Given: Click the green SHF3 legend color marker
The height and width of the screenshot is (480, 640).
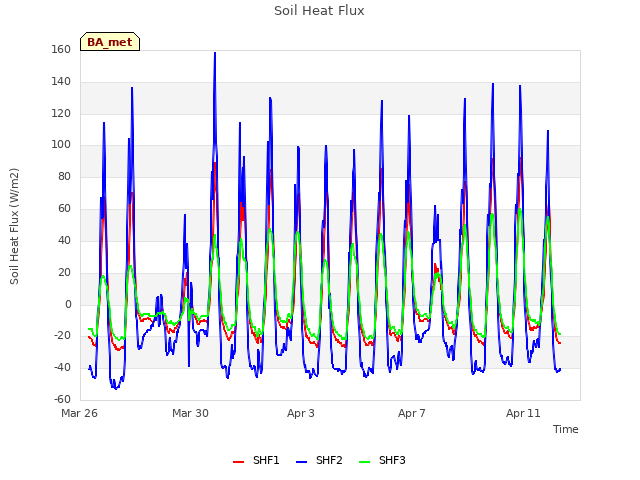Looking at the screenshot, I should (x=364, y=462).
